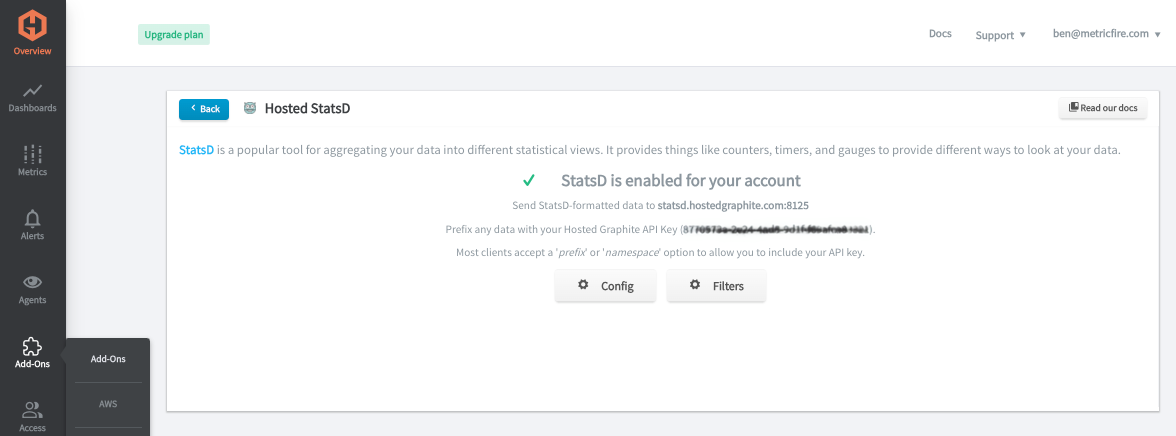Click the Docs menu item
Image resolution: width=1176 pixels, height=436 pixels.
coord(939,34)
